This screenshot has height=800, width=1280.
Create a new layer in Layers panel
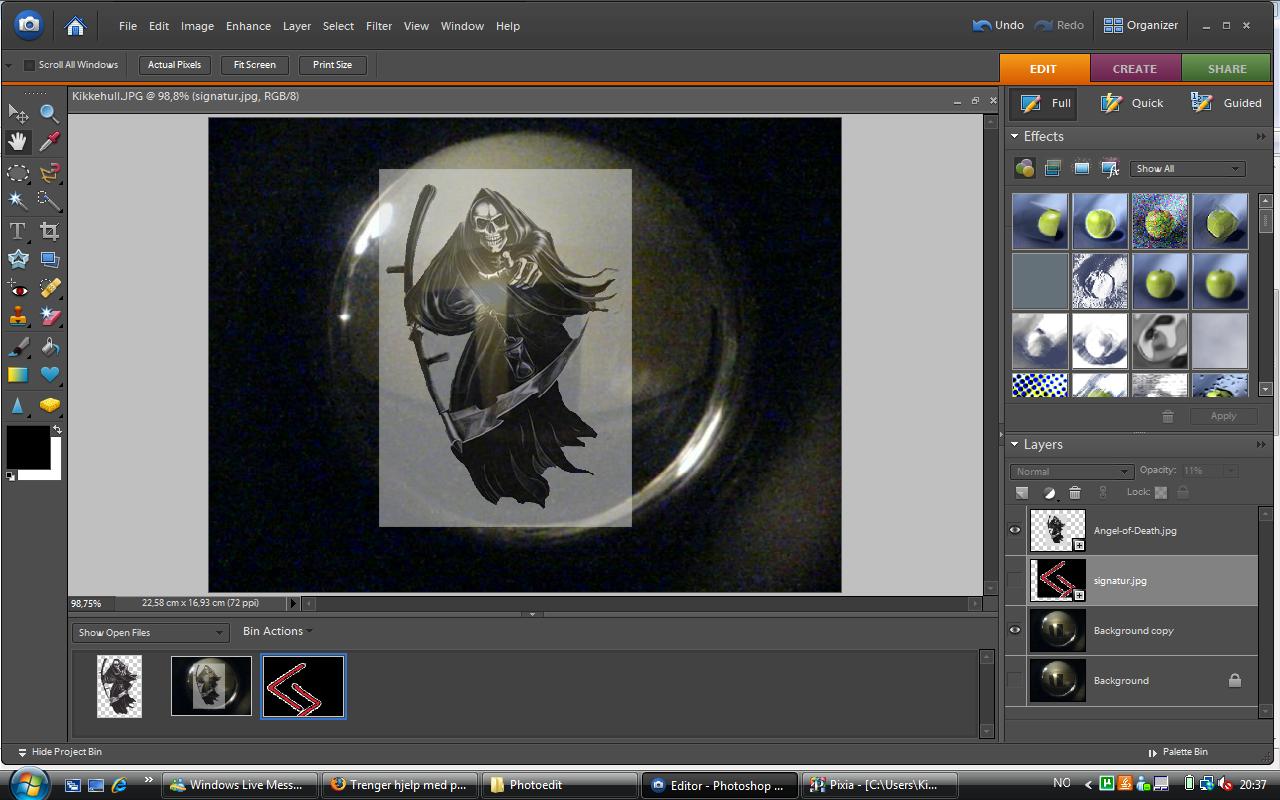point(1022,492)
